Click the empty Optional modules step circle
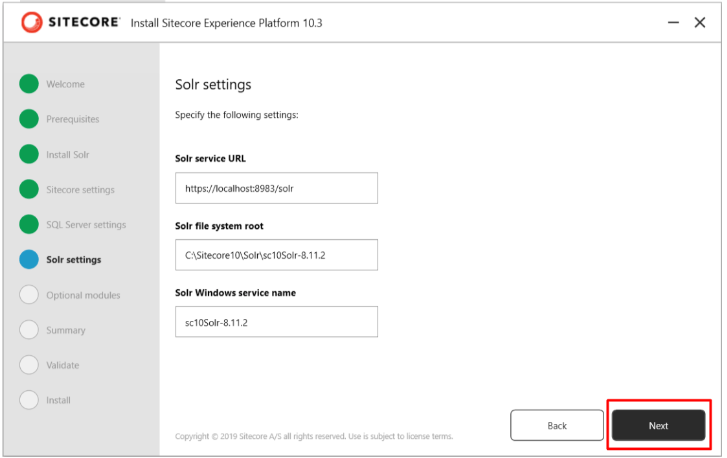The height and width of the screenshot is (458, 727). [29, 295]
